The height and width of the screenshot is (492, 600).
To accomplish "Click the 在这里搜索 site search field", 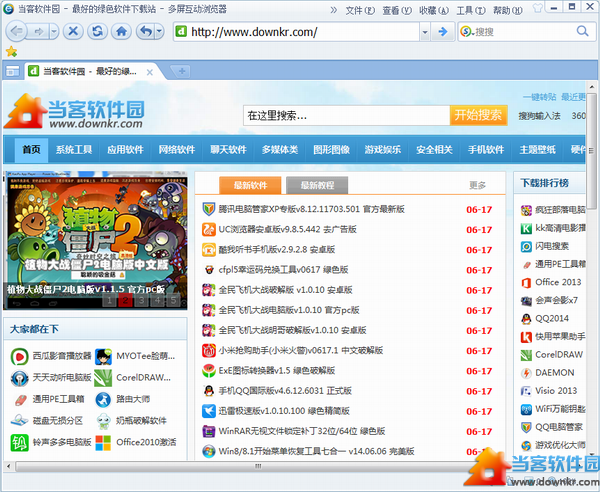I will (x=346, y=115).
